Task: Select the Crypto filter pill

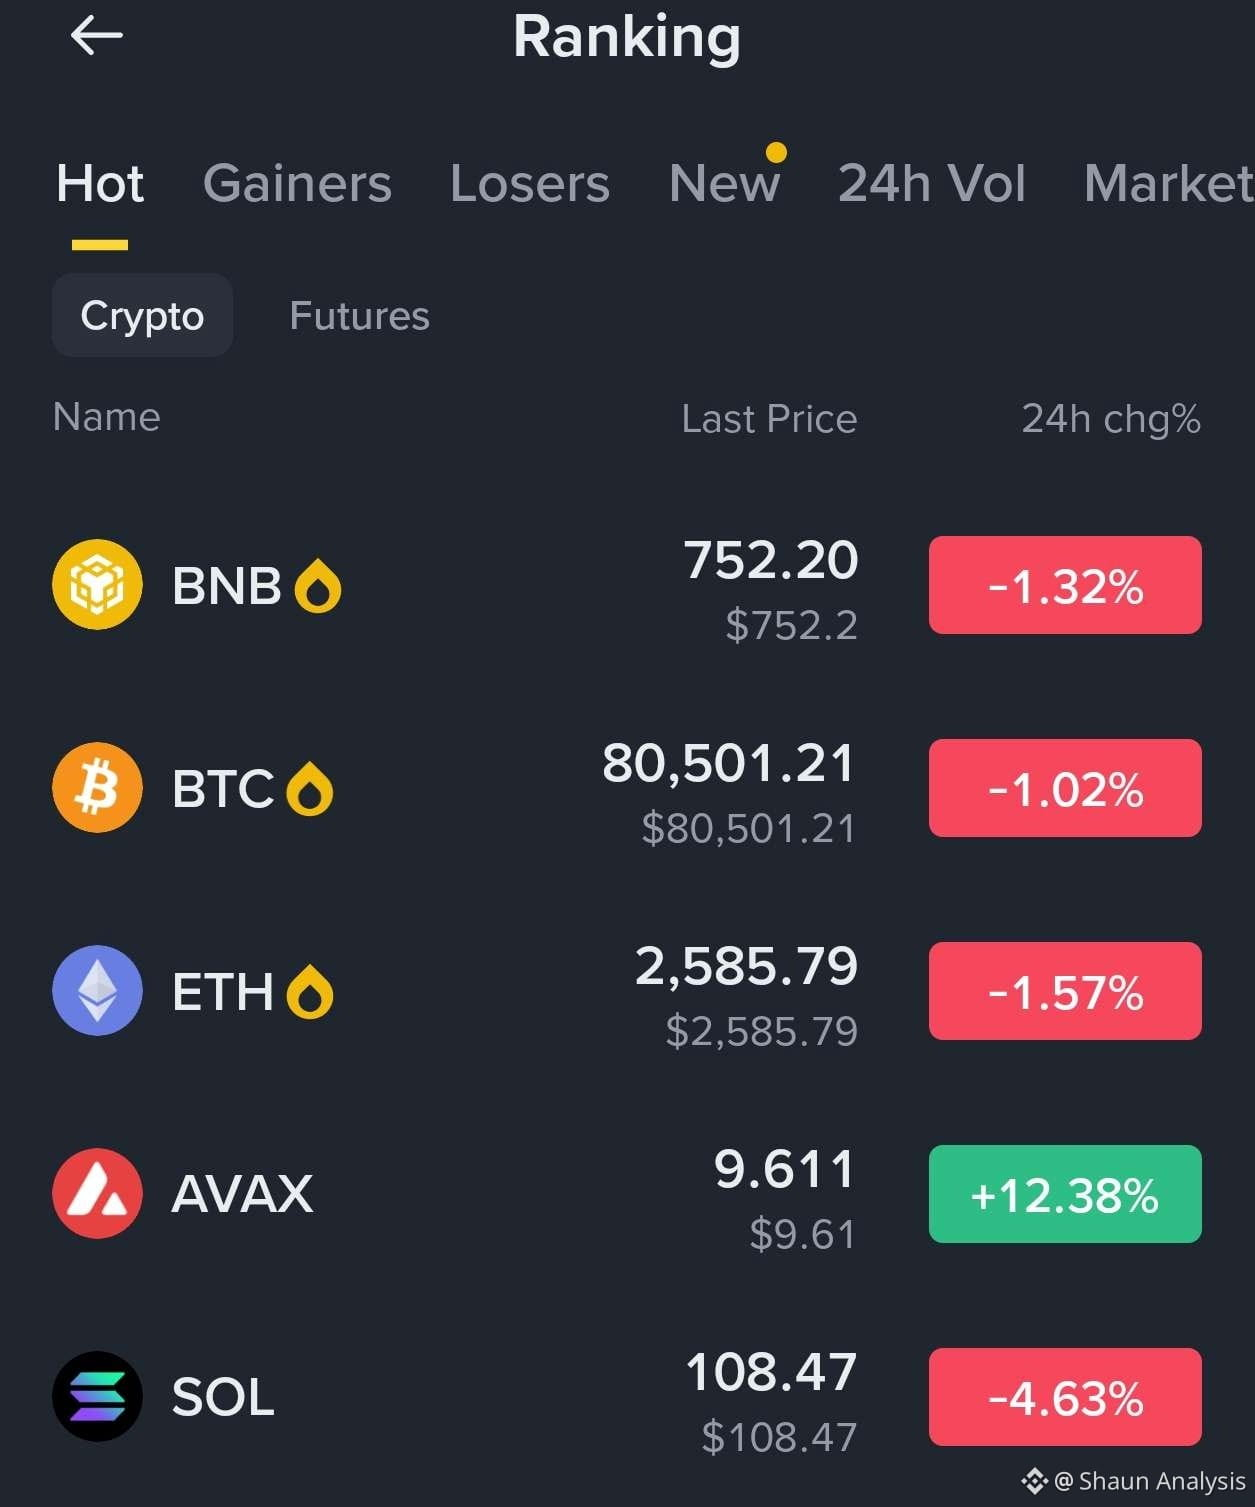Action: (142, 315)
